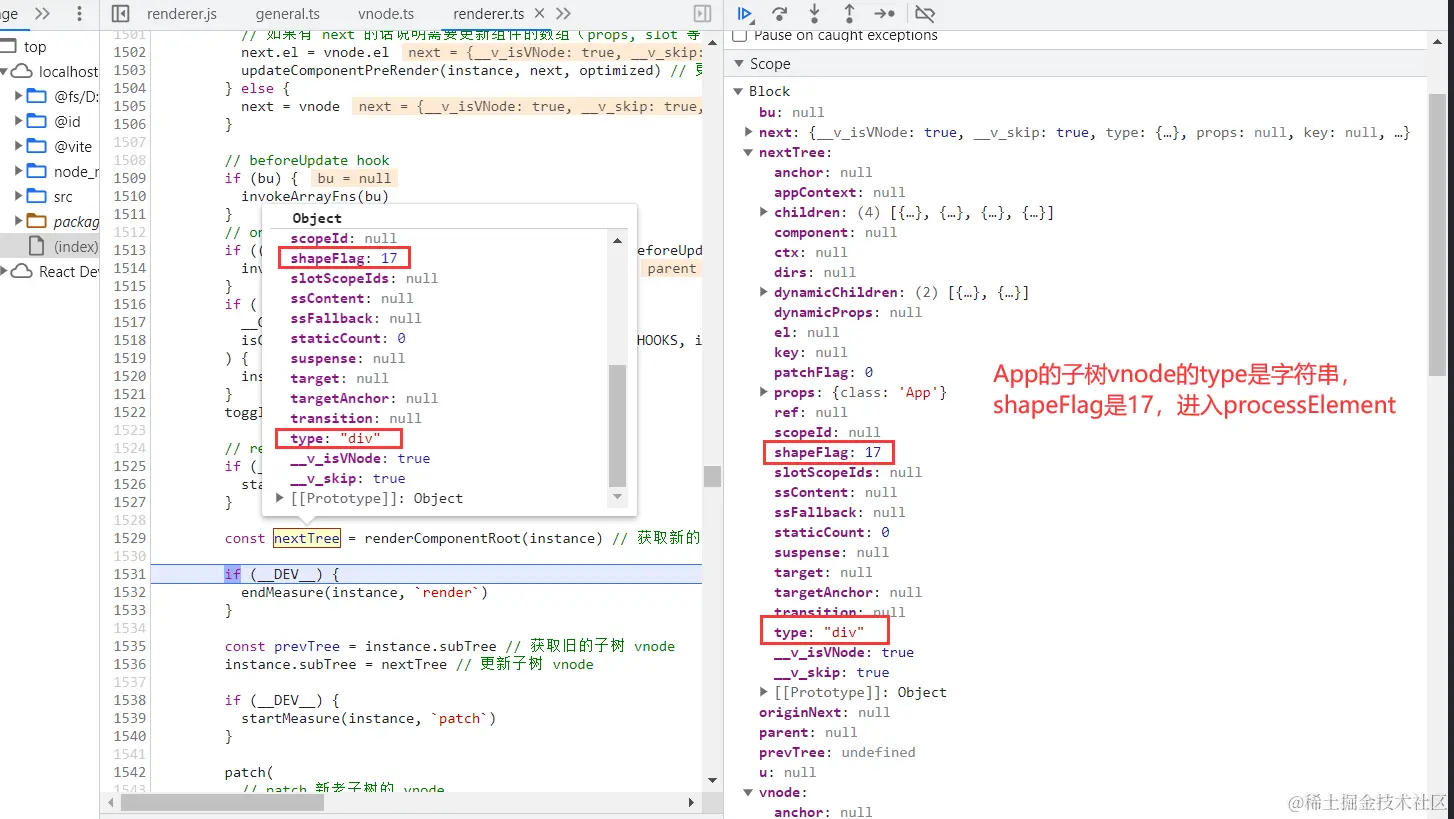Click the highlighted nextTree variable in code

coord(307,538)
